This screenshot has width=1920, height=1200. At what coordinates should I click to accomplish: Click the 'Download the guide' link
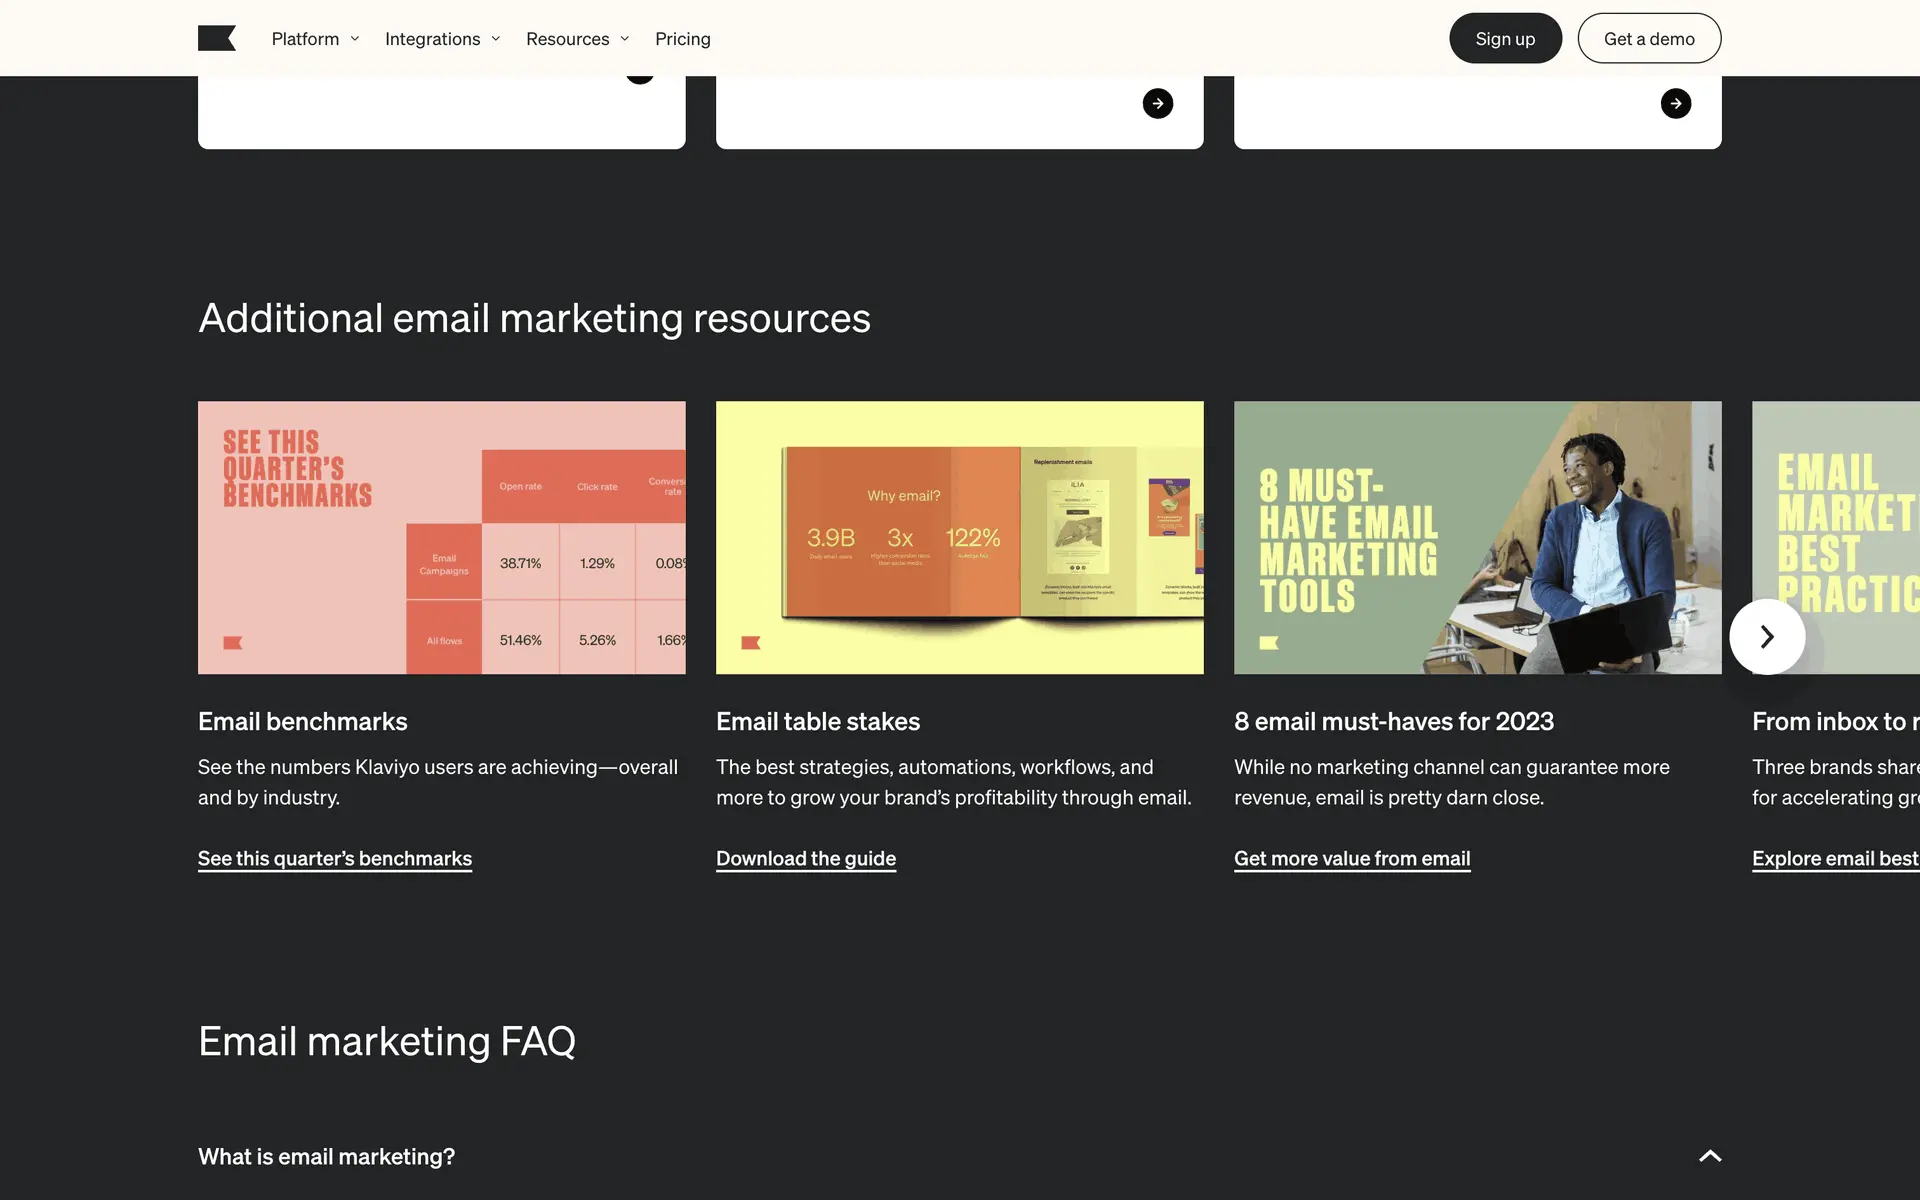[805, 858]
